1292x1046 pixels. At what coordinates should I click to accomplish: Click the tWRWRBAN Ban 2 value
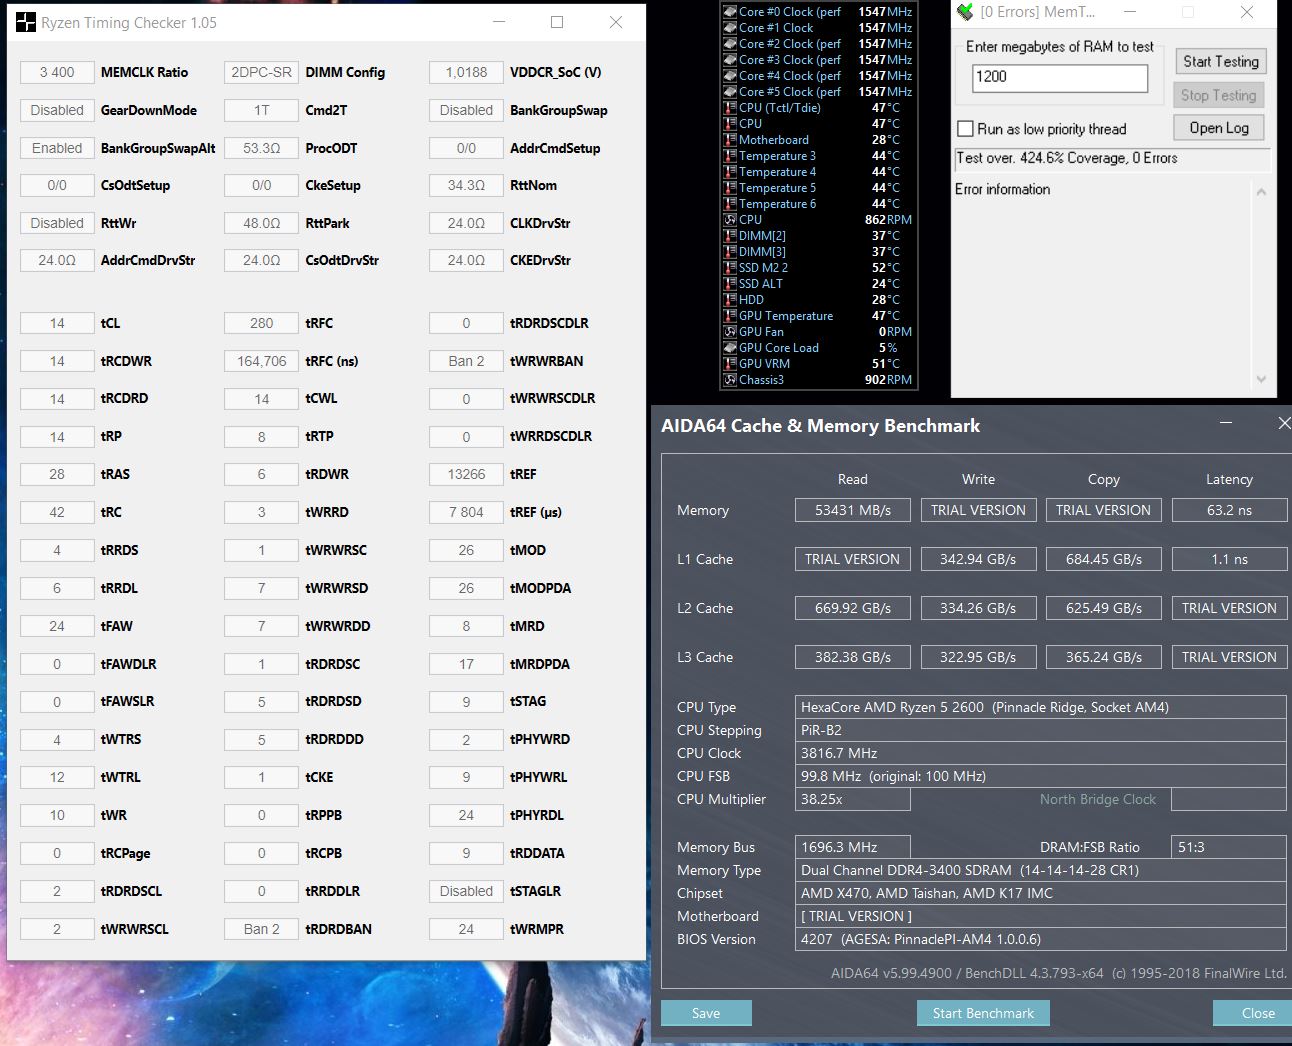click(466, 361)
